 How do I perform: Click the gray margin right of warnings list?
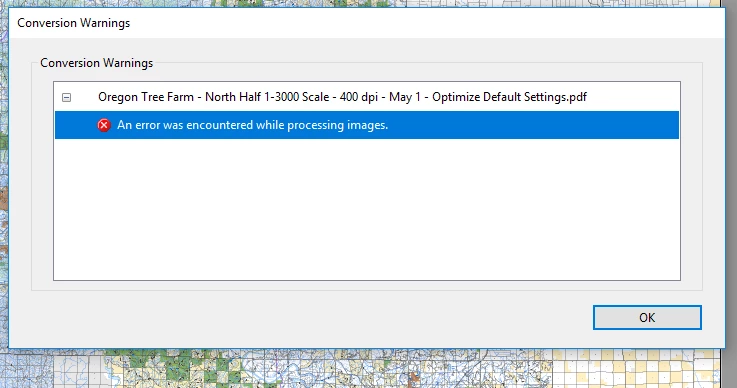[691, 181]
